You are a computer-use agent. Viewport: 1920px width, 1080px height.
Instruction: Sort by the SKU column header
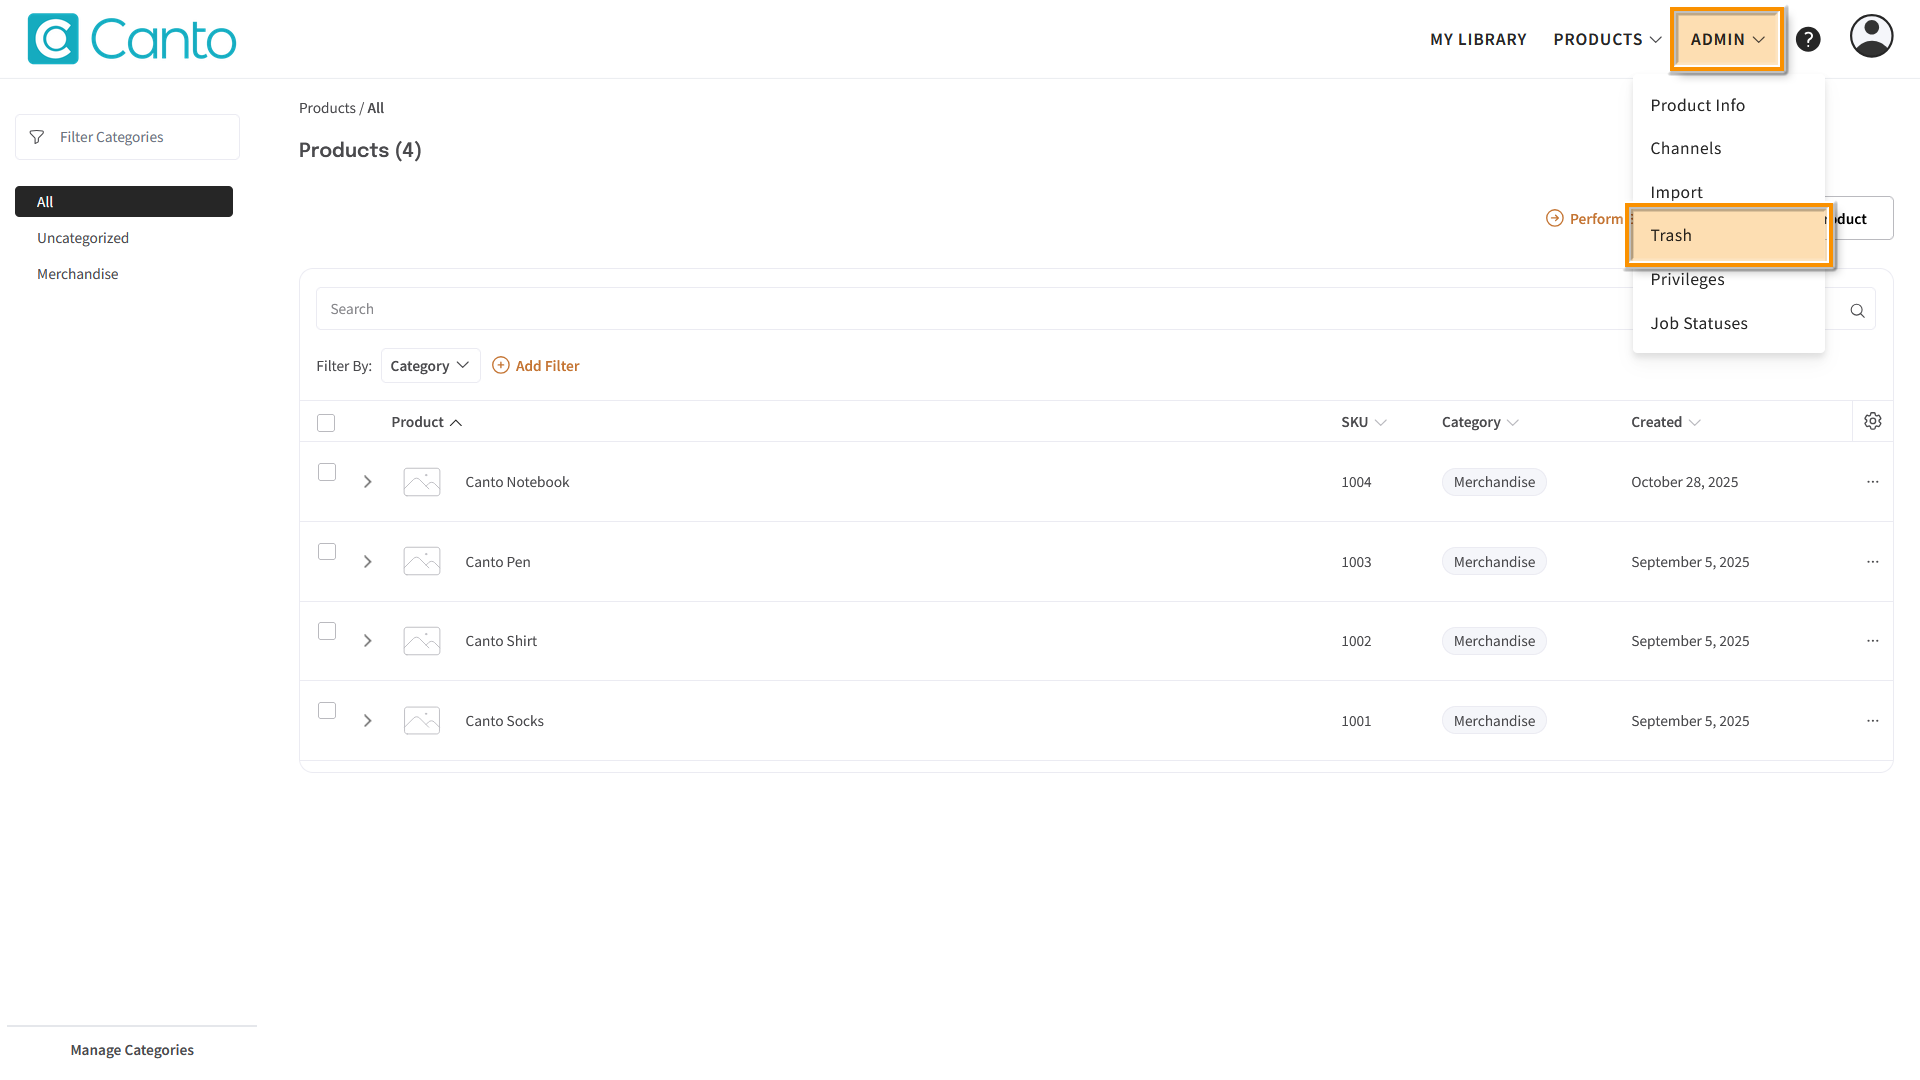[x=1364, y=422]
